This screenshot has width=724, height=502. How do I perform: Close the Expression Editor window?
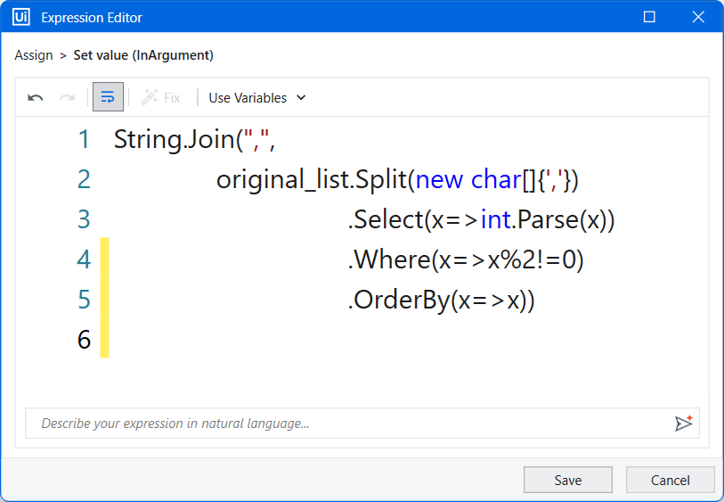pos(698,17)
